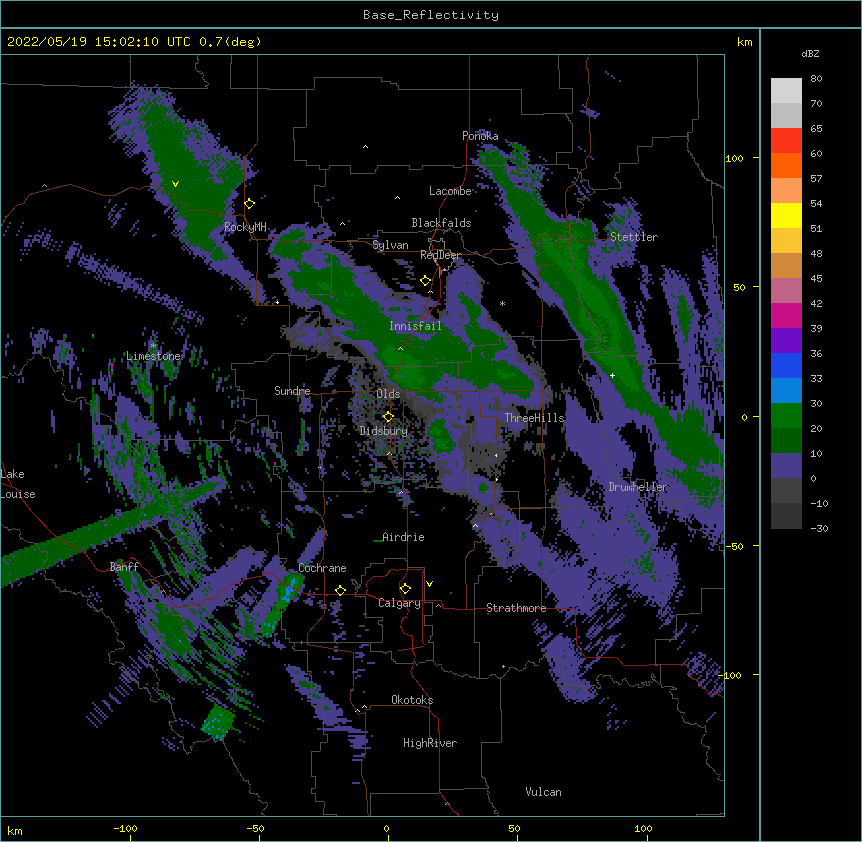862x842 pixels.
Task: Click the RockyMH city label
Action: click(245, 227)
